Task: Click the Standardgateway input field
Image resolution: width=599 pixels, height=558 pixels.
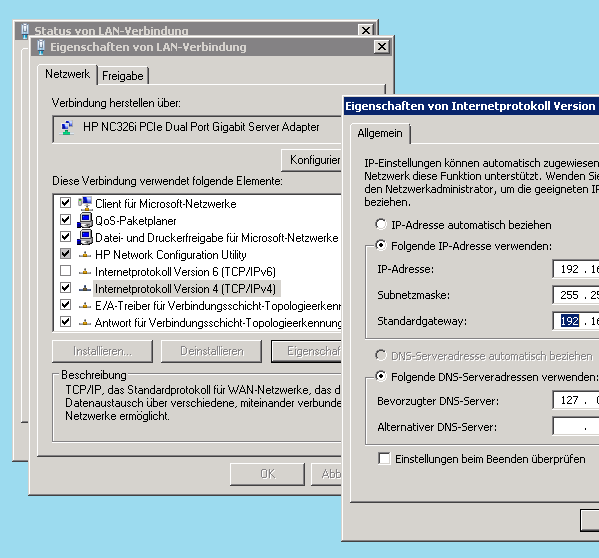Action: point(576,321)
